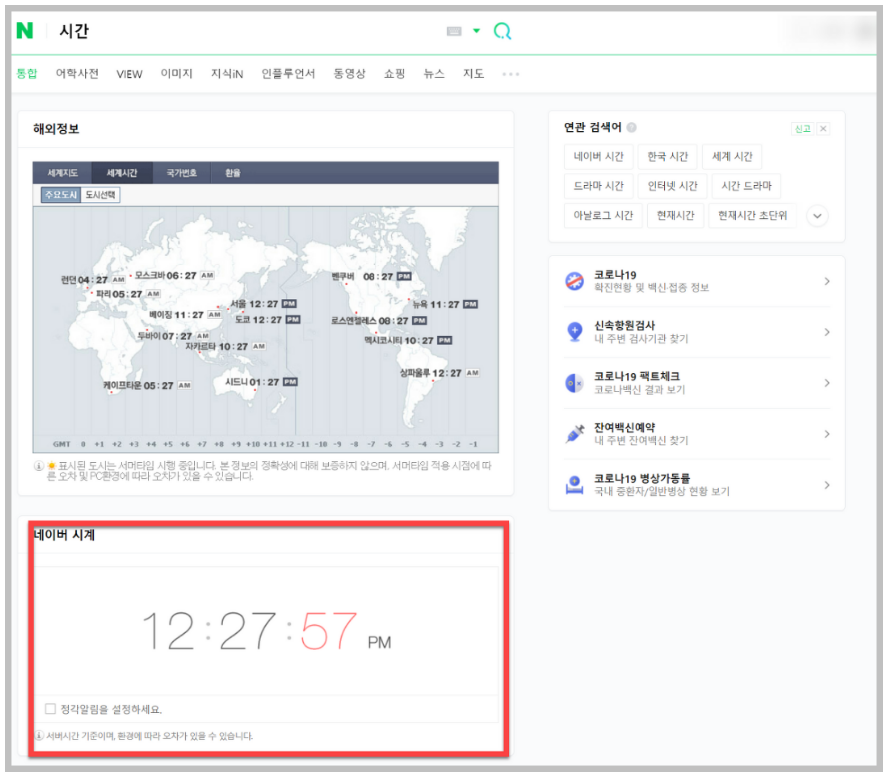Click related search 아날로그 시간

point(603,215)
